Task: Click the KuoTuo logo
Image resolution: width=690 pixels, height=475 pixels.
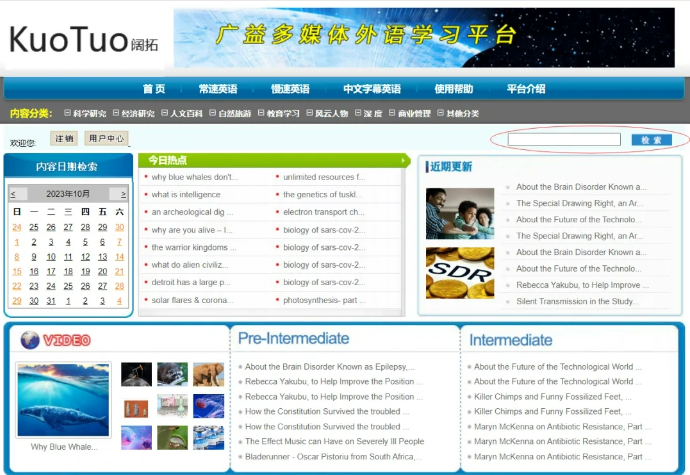Action: [83, 40]
